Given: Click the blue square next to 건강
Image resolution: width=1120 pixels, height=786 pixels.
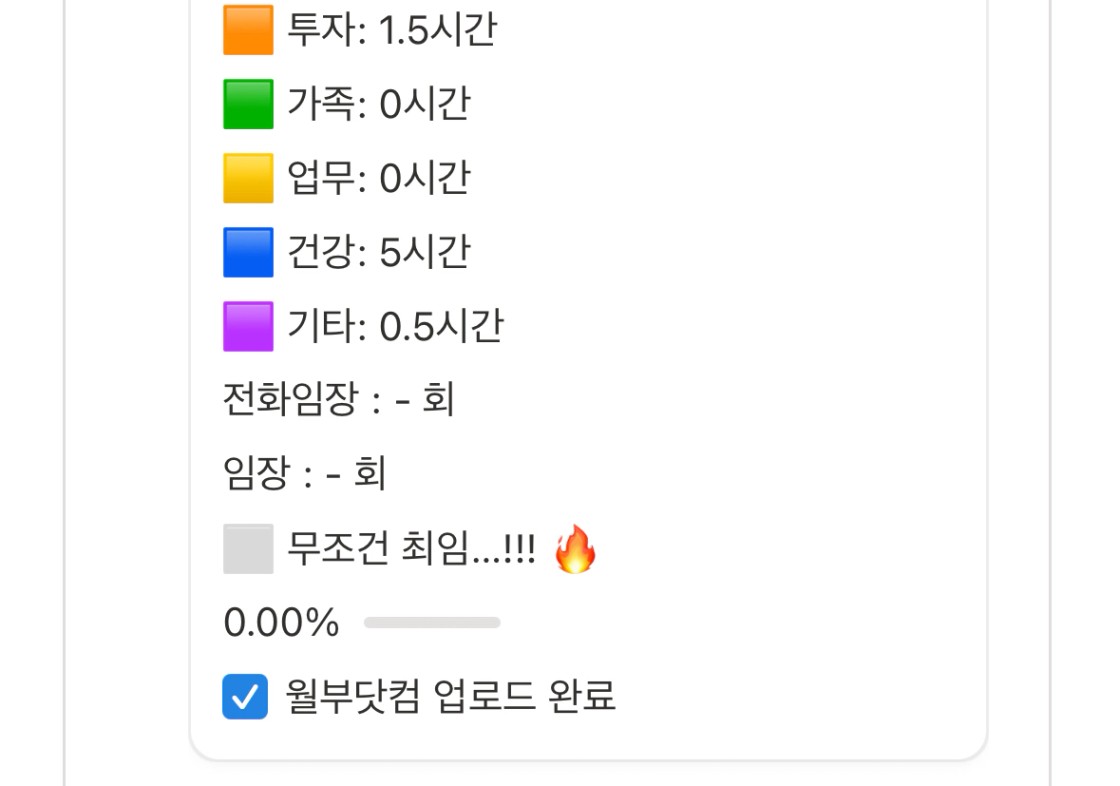Looking at the screenshot, I should click(248, 252).
